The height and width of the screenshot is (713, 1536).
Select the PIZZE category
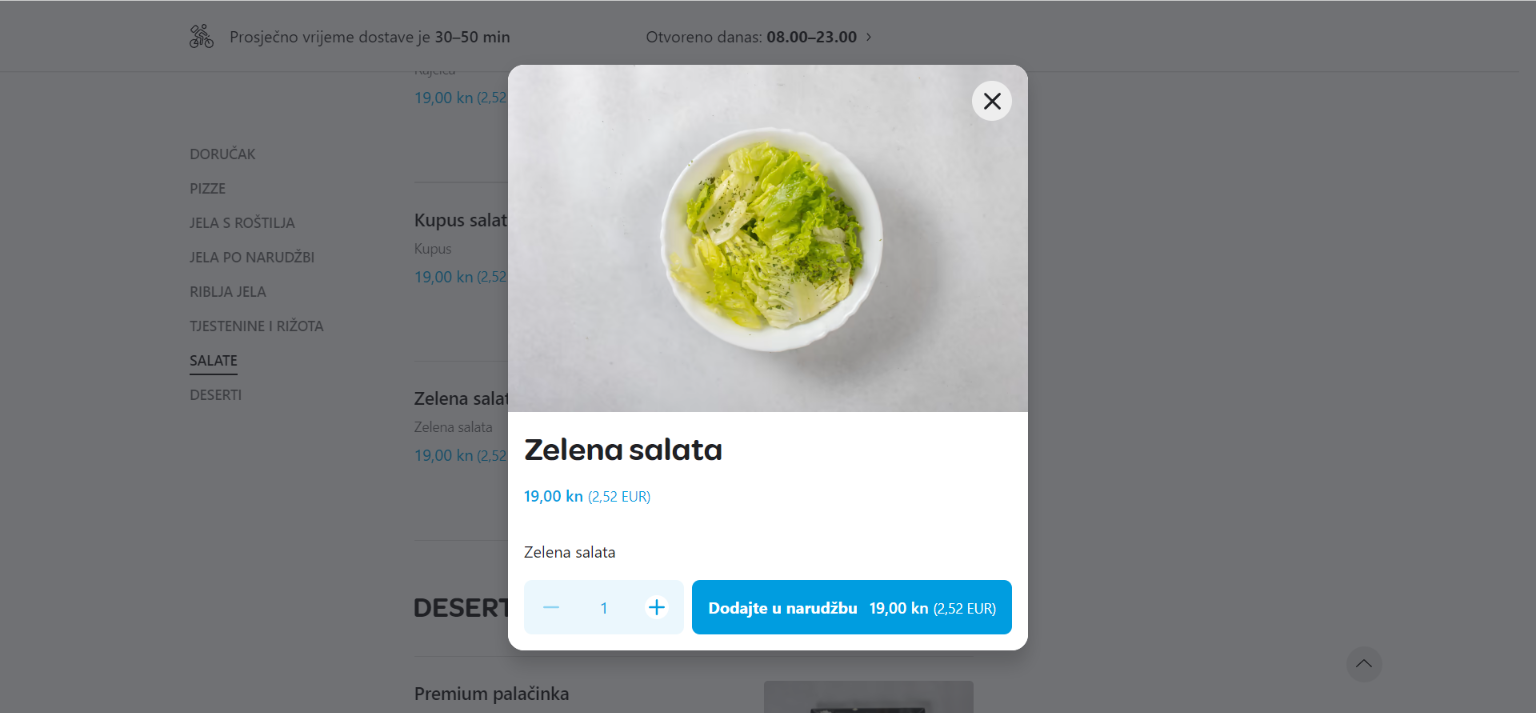208,188
